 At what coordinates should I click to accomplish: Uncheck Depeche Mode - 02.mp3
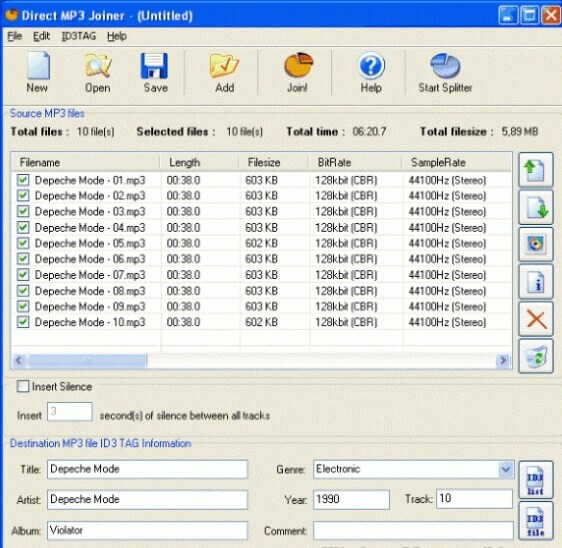tap(23, 195)
